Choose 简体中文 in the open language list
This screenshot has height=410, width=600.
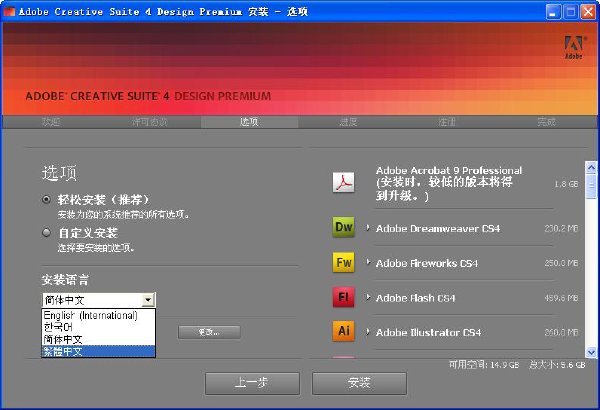tap(98, 339)
